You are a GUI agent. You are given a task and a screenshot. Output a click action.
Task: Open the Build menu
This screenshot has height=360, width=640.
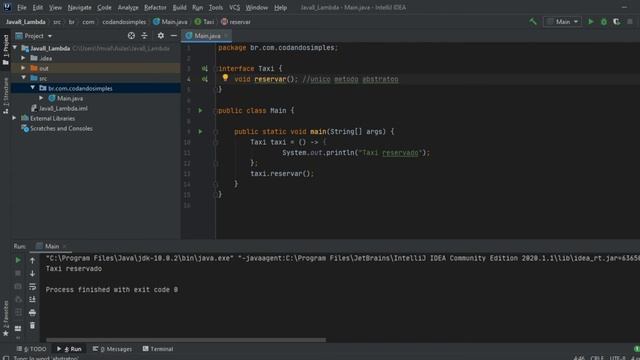click(179, 7)
